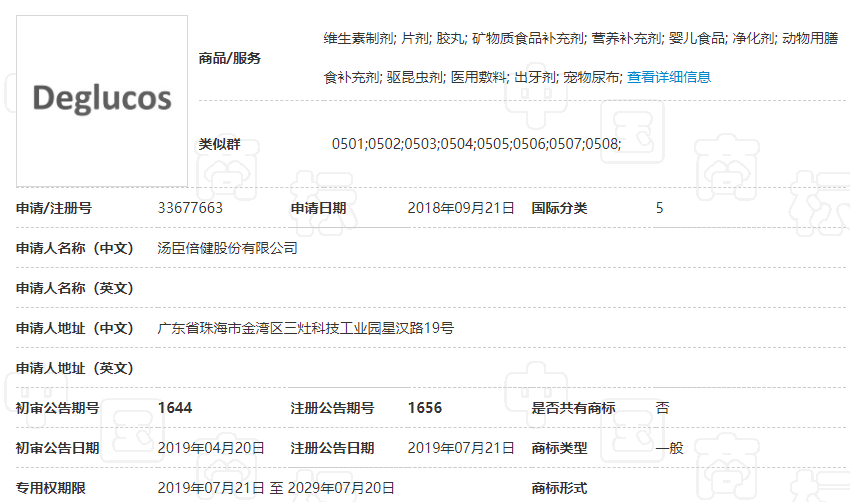Click the goods line starting 食补充剂; 驱昆虫剂
Image resolution: width=850 pixels, height=502 pixels.
(473, 78)
